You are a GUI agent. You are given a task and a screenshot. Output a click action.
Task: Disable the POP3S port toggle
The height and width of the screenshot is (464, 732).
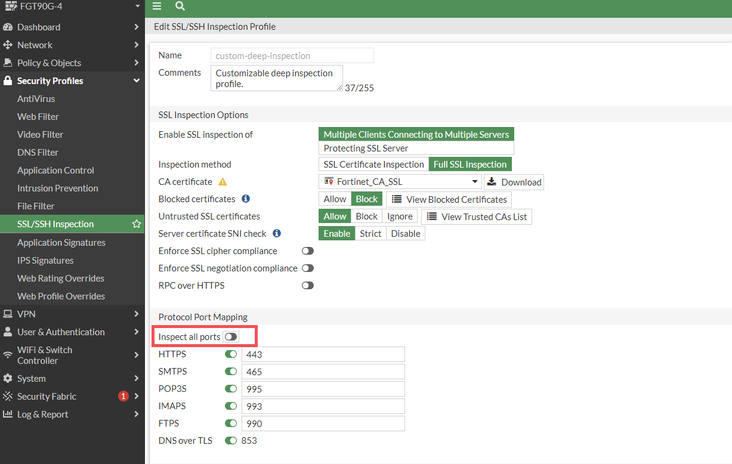[231, 388]
